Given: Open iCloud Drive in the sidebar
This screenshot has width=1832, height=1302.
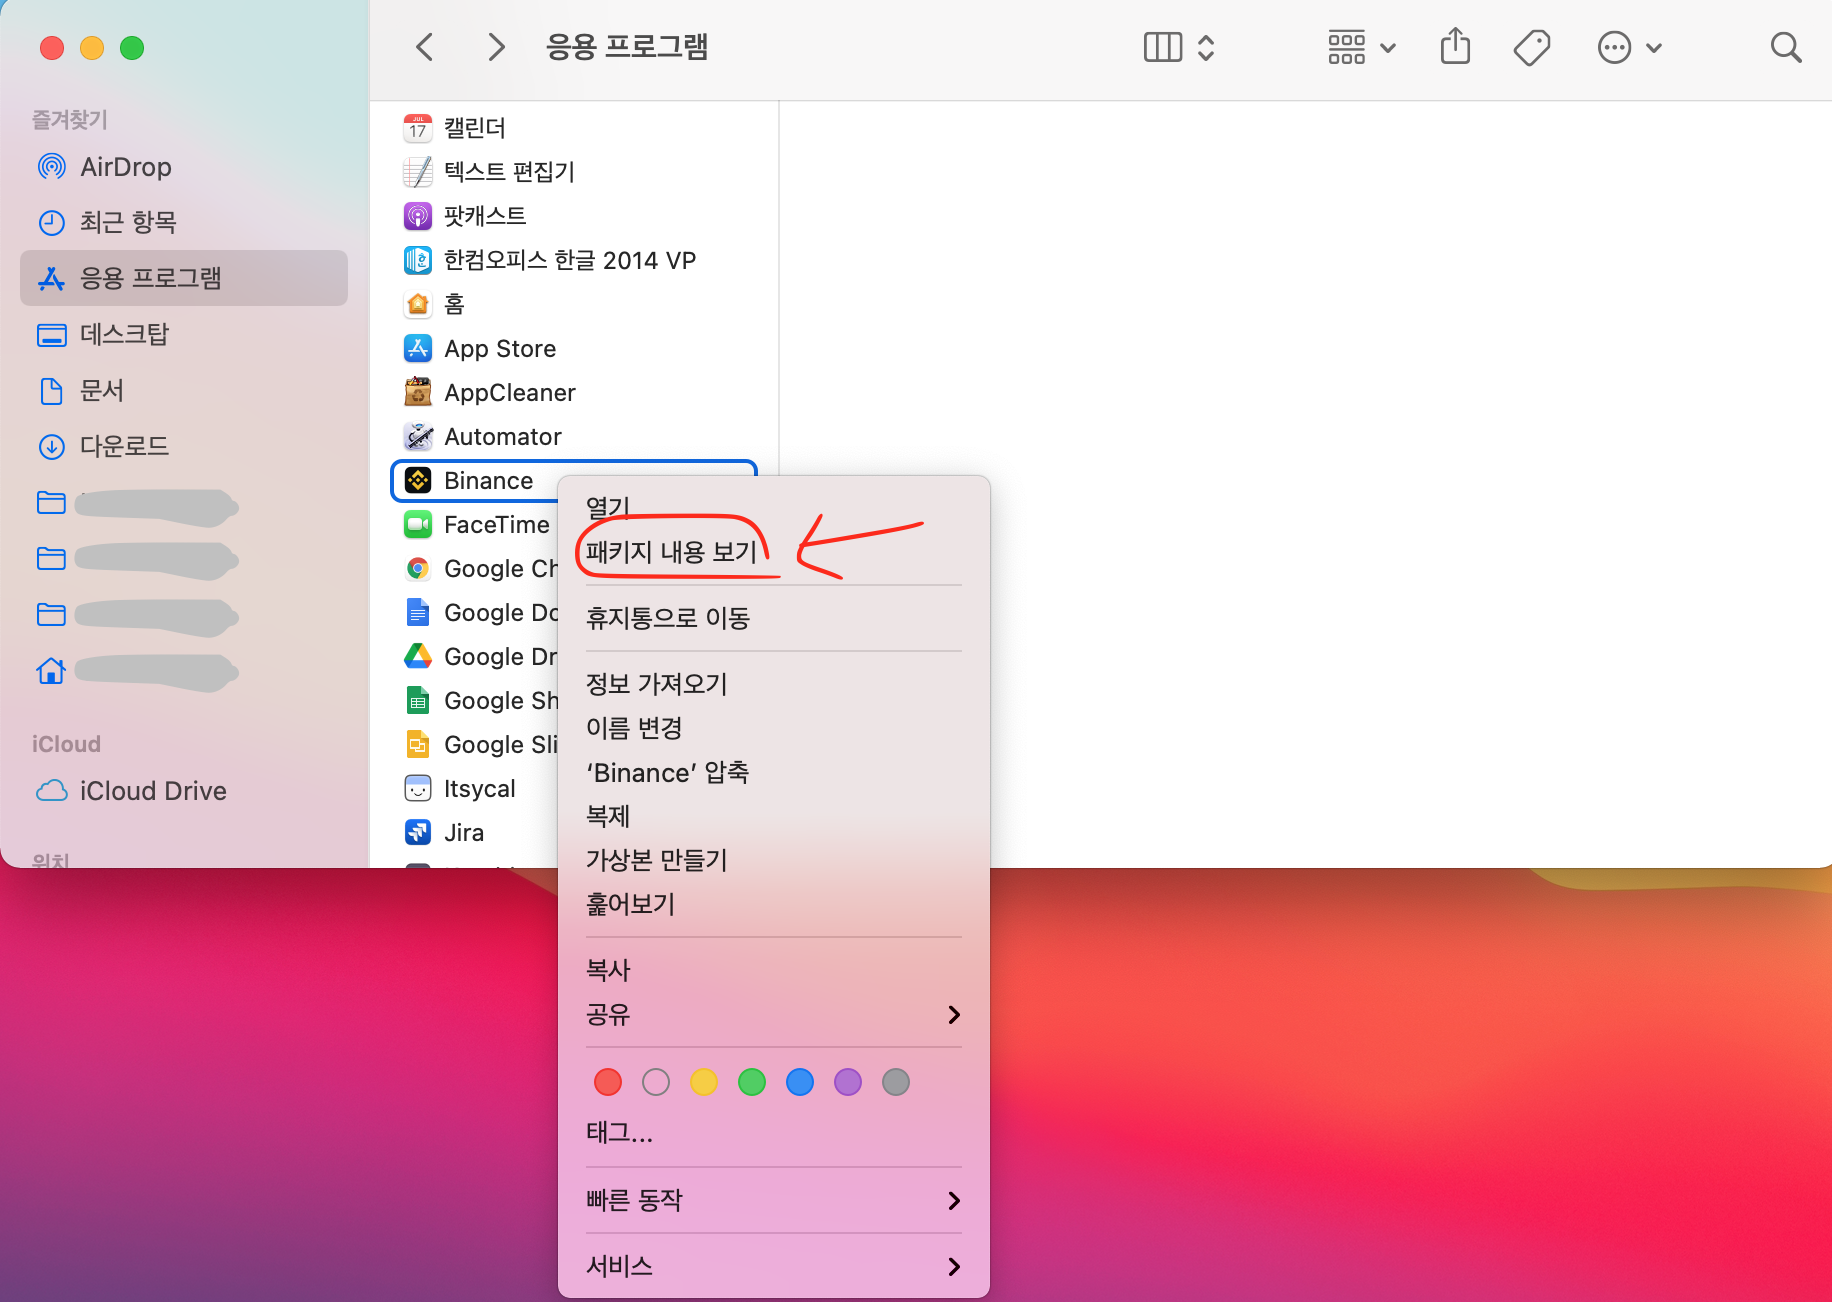Looking at the screenshot, I should click(x=184, y=791).
